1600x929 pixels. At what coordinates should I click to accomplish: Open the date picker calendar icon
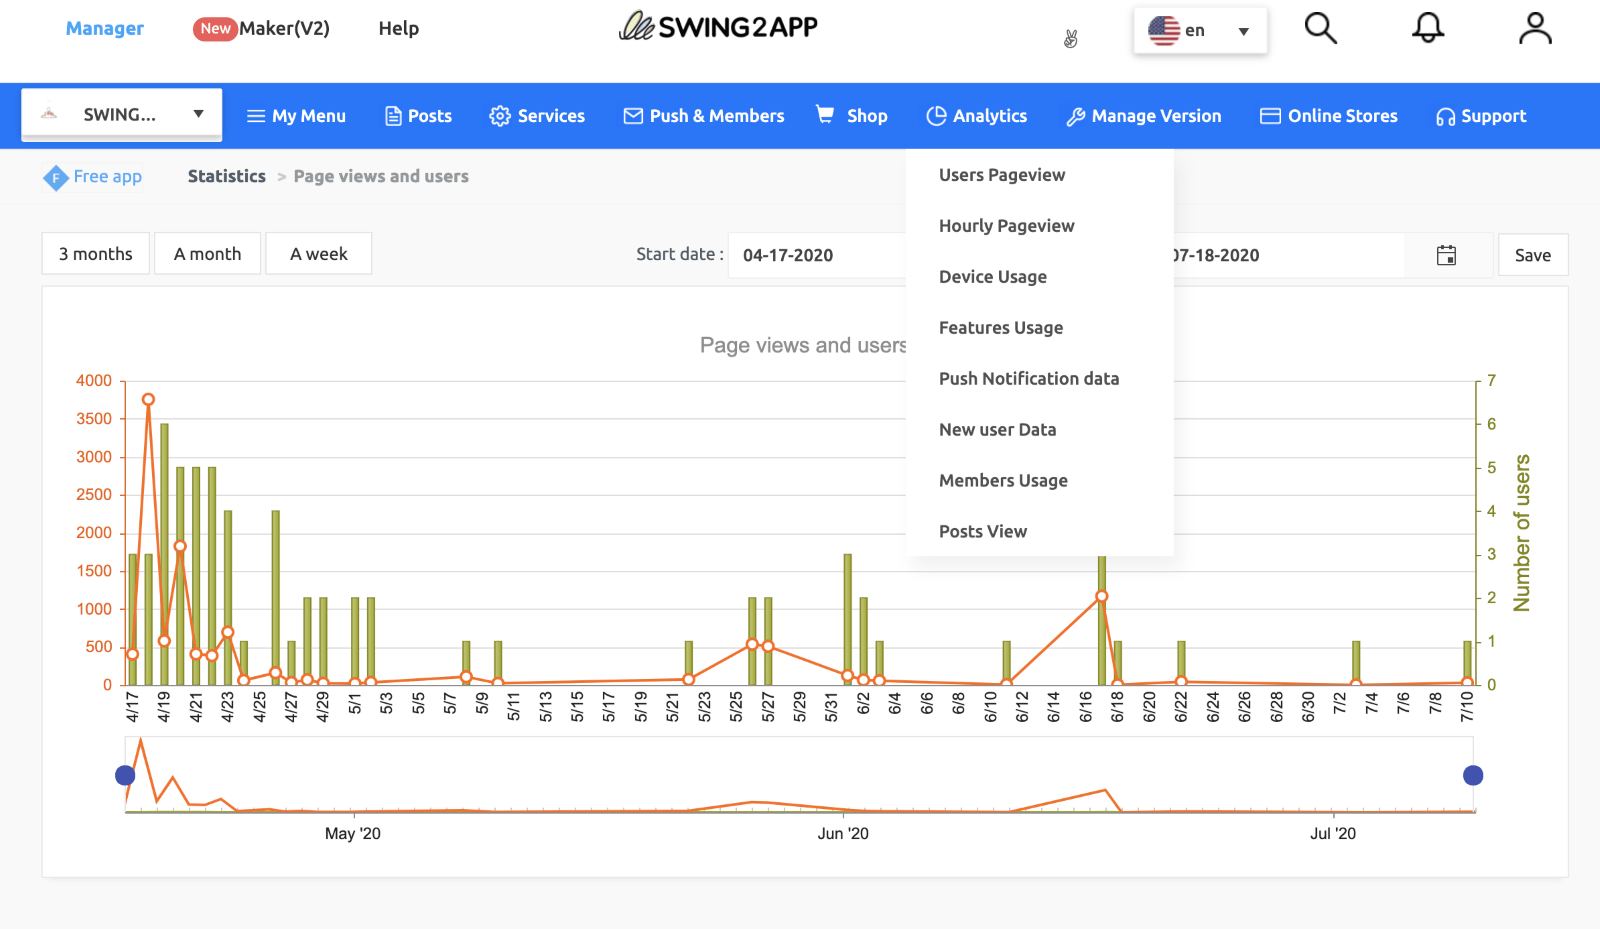1447,255
